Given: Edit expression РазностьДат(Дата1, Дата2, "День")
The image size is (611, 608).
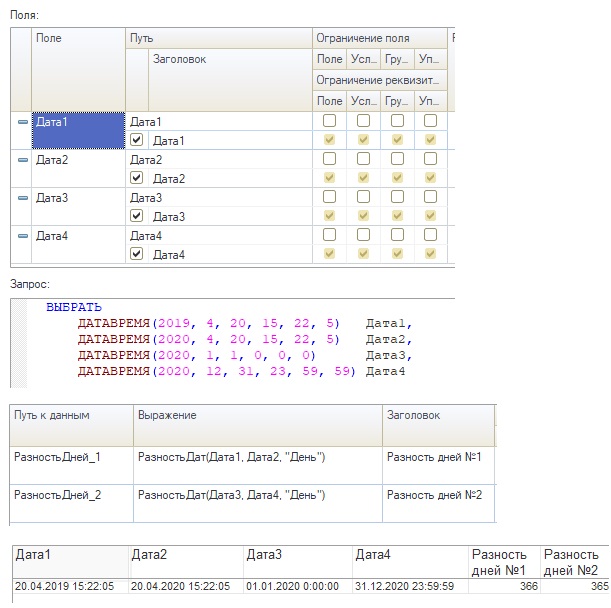Looking at the screenshot, I should click(258, 465).
